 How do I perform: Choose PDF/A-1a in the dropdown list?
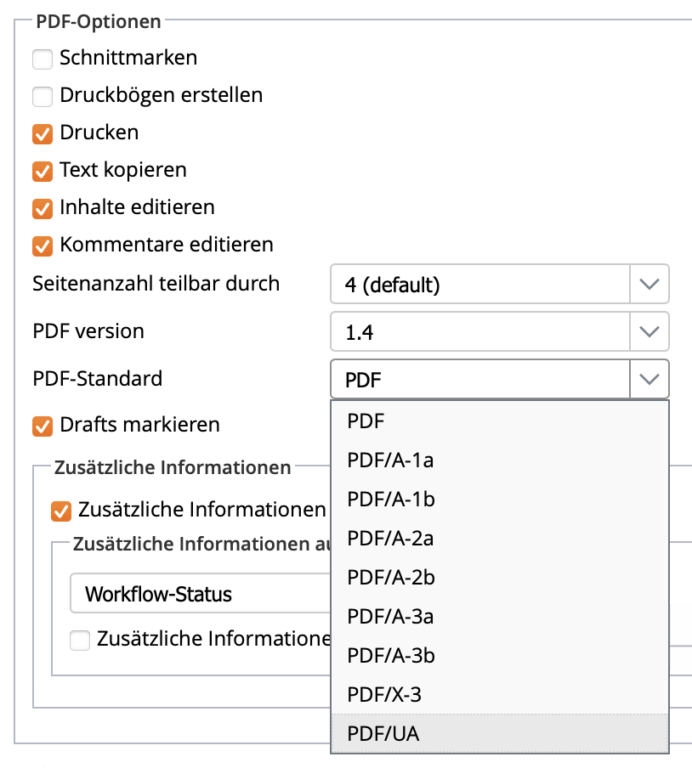390,461
